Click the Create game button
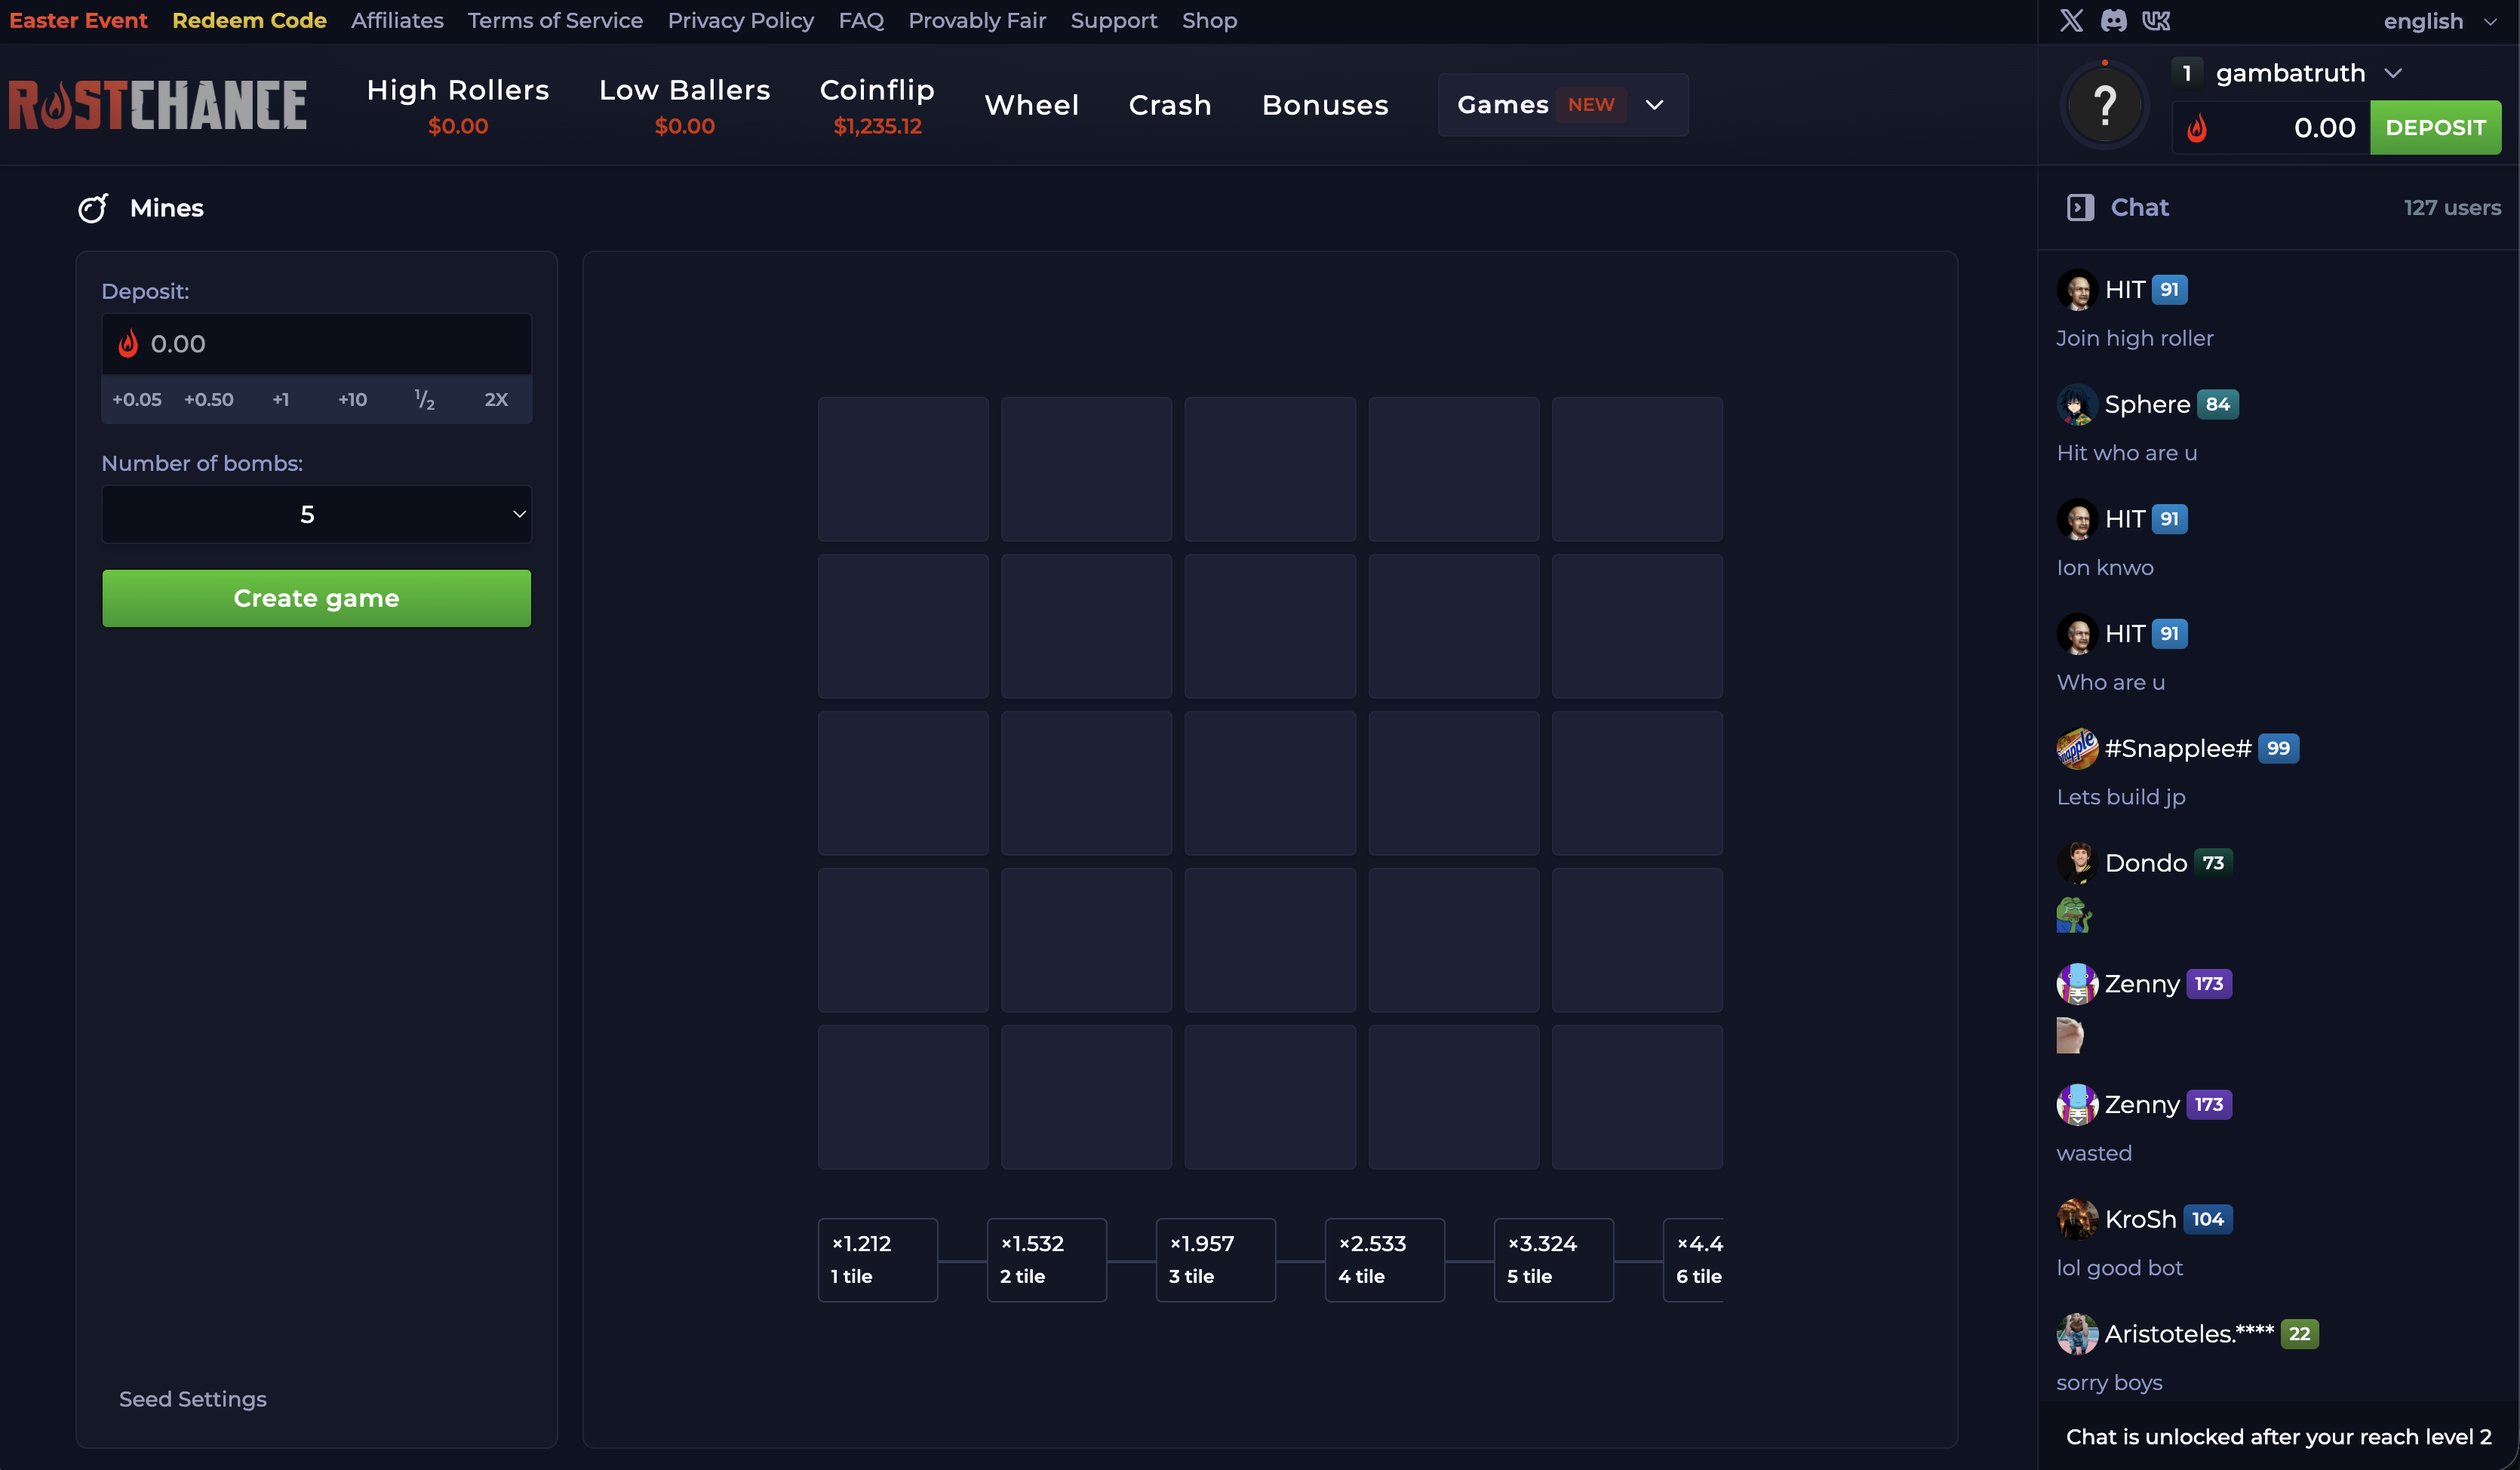2520x1470 pixels. [x=316, y=598]
